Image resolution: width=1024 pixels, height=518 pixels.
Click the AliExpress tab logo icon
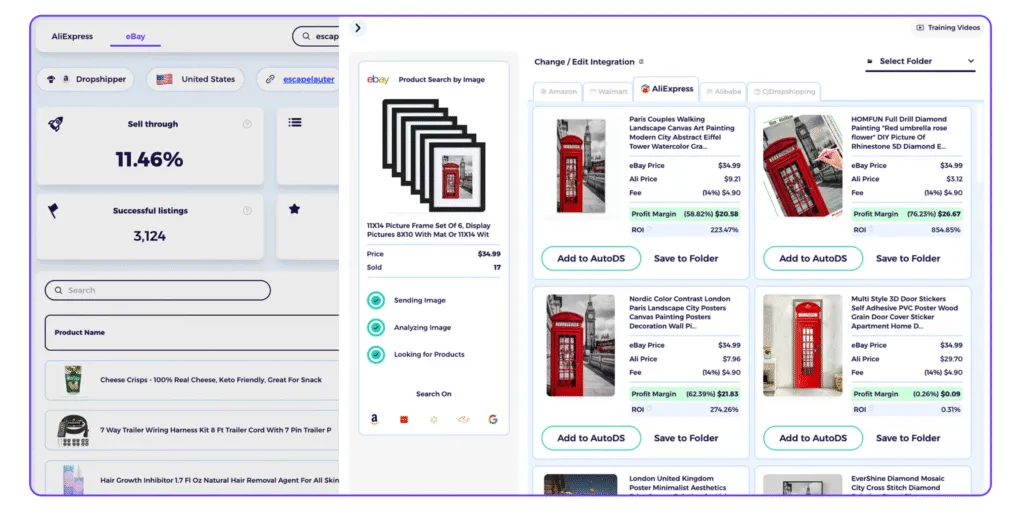coord(645,89)
